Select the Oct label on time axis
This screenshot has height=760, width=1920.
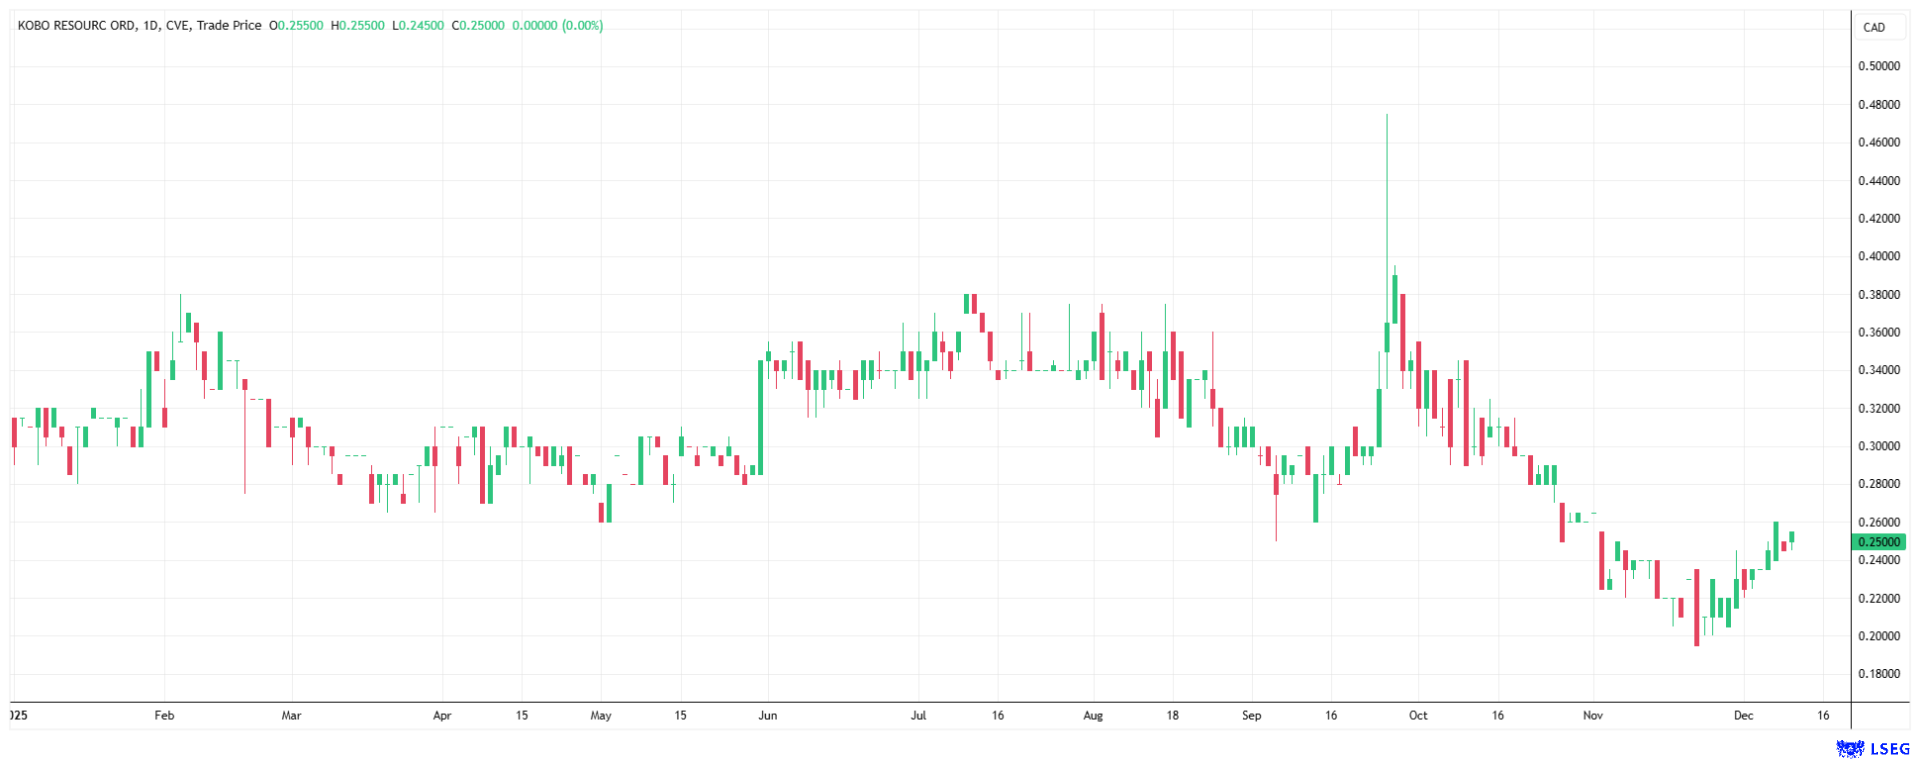pyautogui.click(x=1418, y=715)
